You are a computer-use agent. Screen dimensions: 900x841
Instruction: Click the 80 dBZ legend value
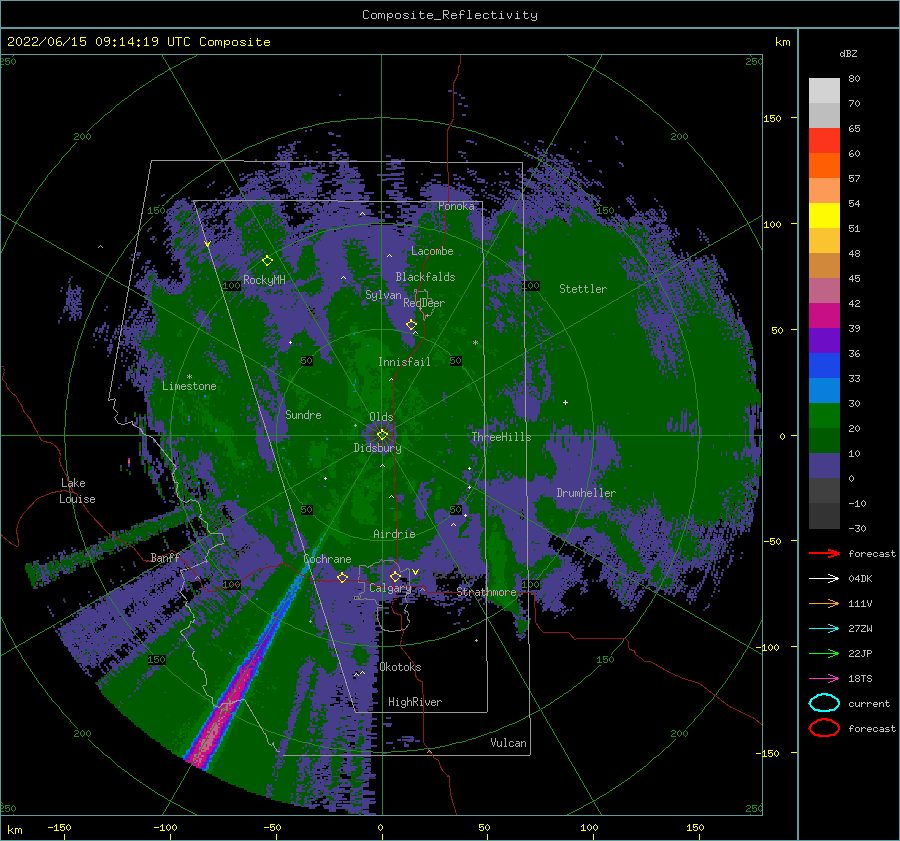[854, 79]
